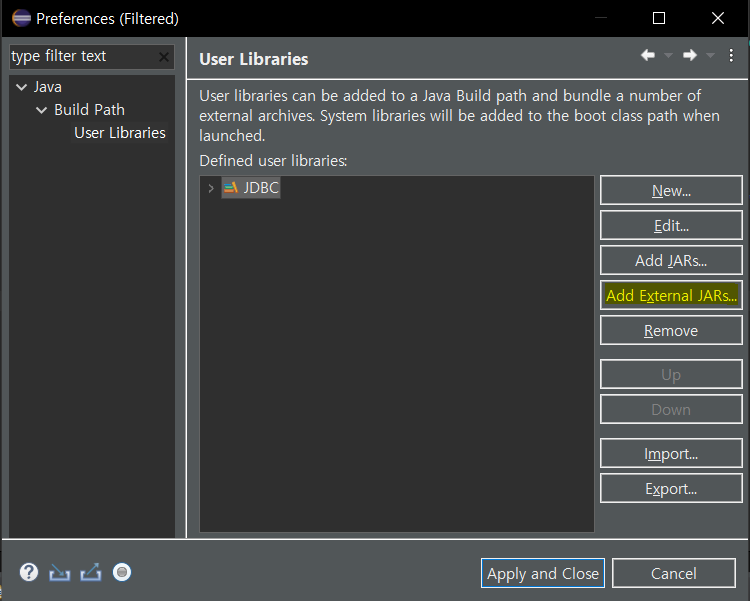Open the Help question mark icon

(x=29, y=572)
